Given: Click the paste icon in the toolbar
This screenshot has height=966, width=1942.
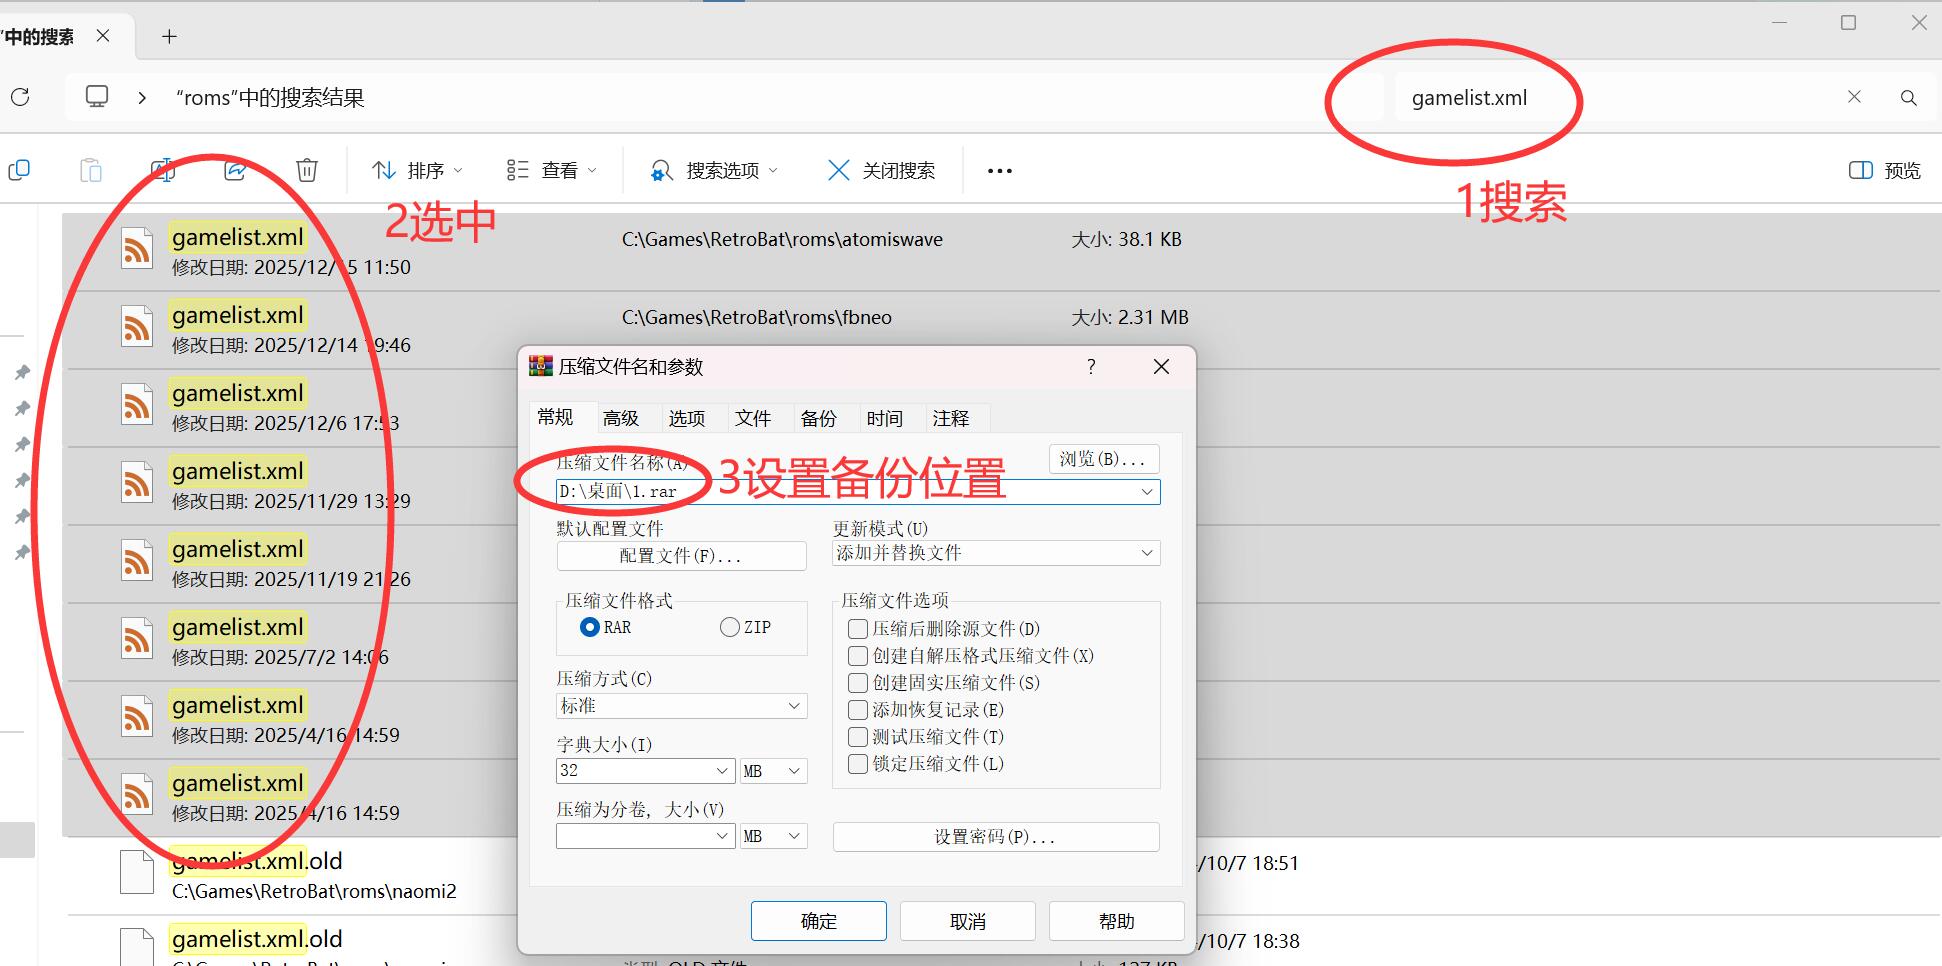Looking at the screenshot, I should (x=91, y=170).
